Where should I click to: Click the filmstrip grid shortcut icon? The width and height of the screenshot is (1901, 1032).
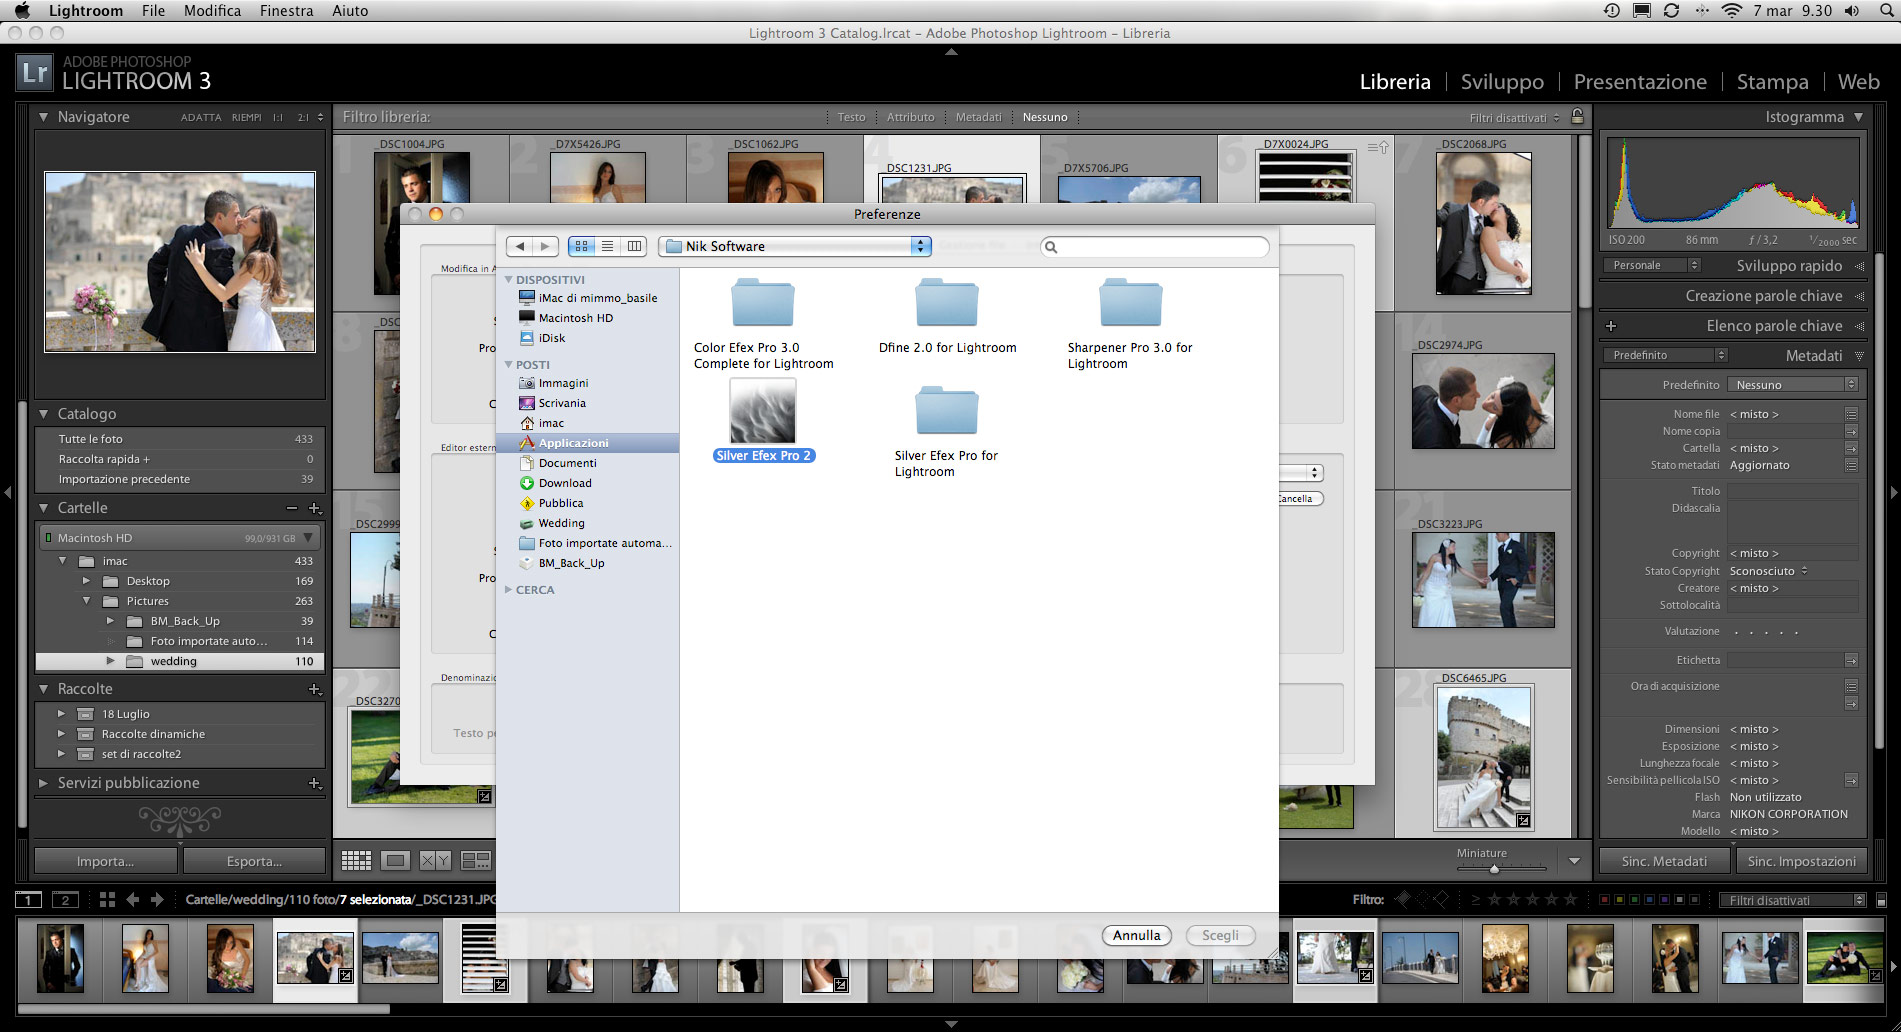click(x=107, y=899)
